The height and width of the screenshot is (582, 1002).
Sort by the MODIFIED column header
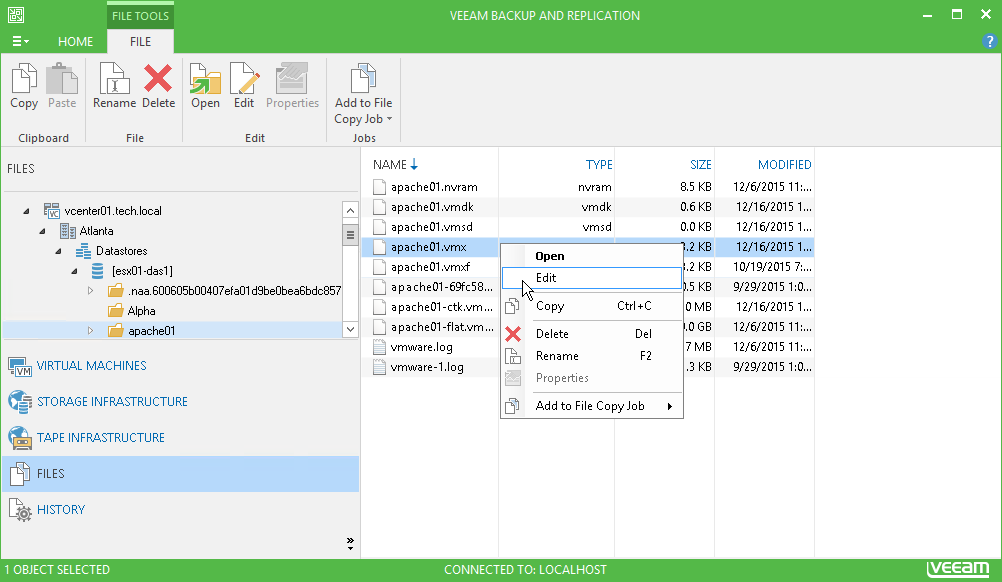coord(784,165)
